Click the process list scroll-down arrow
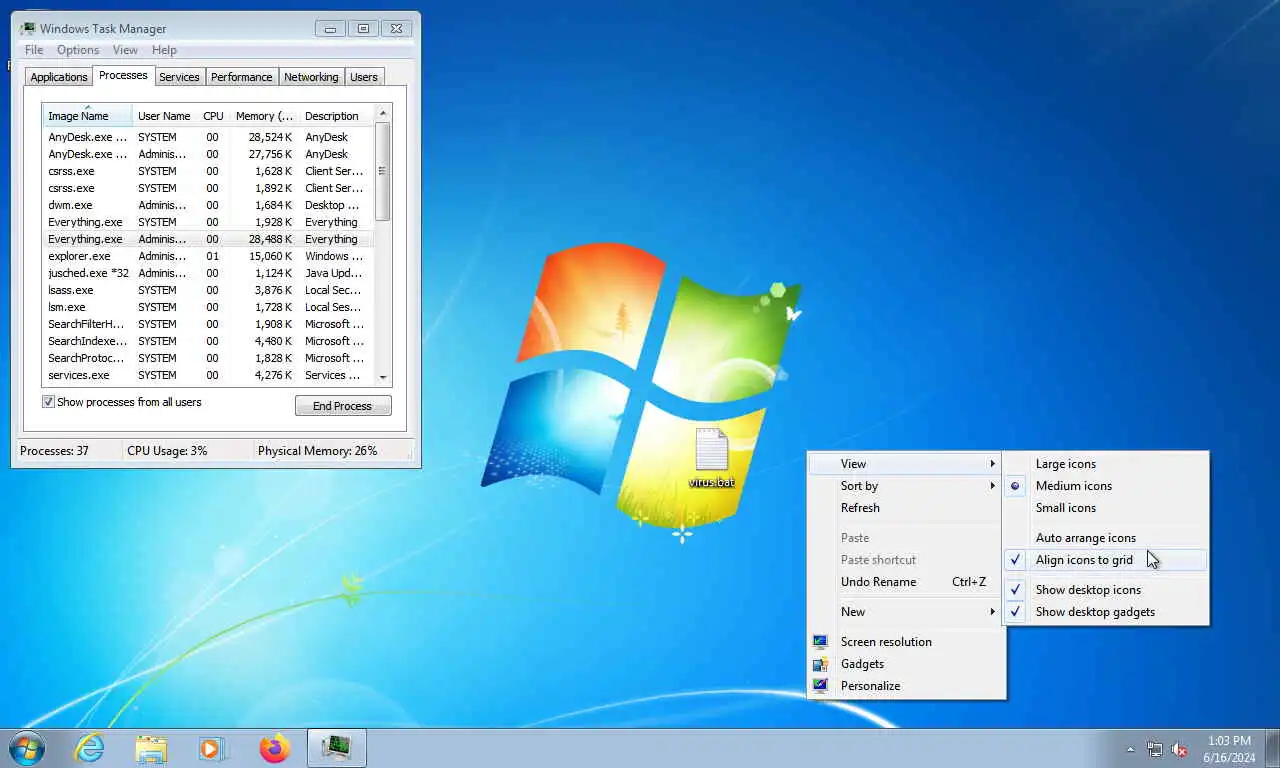Screen dimensions: 1280x768 [x=382, y=377]
